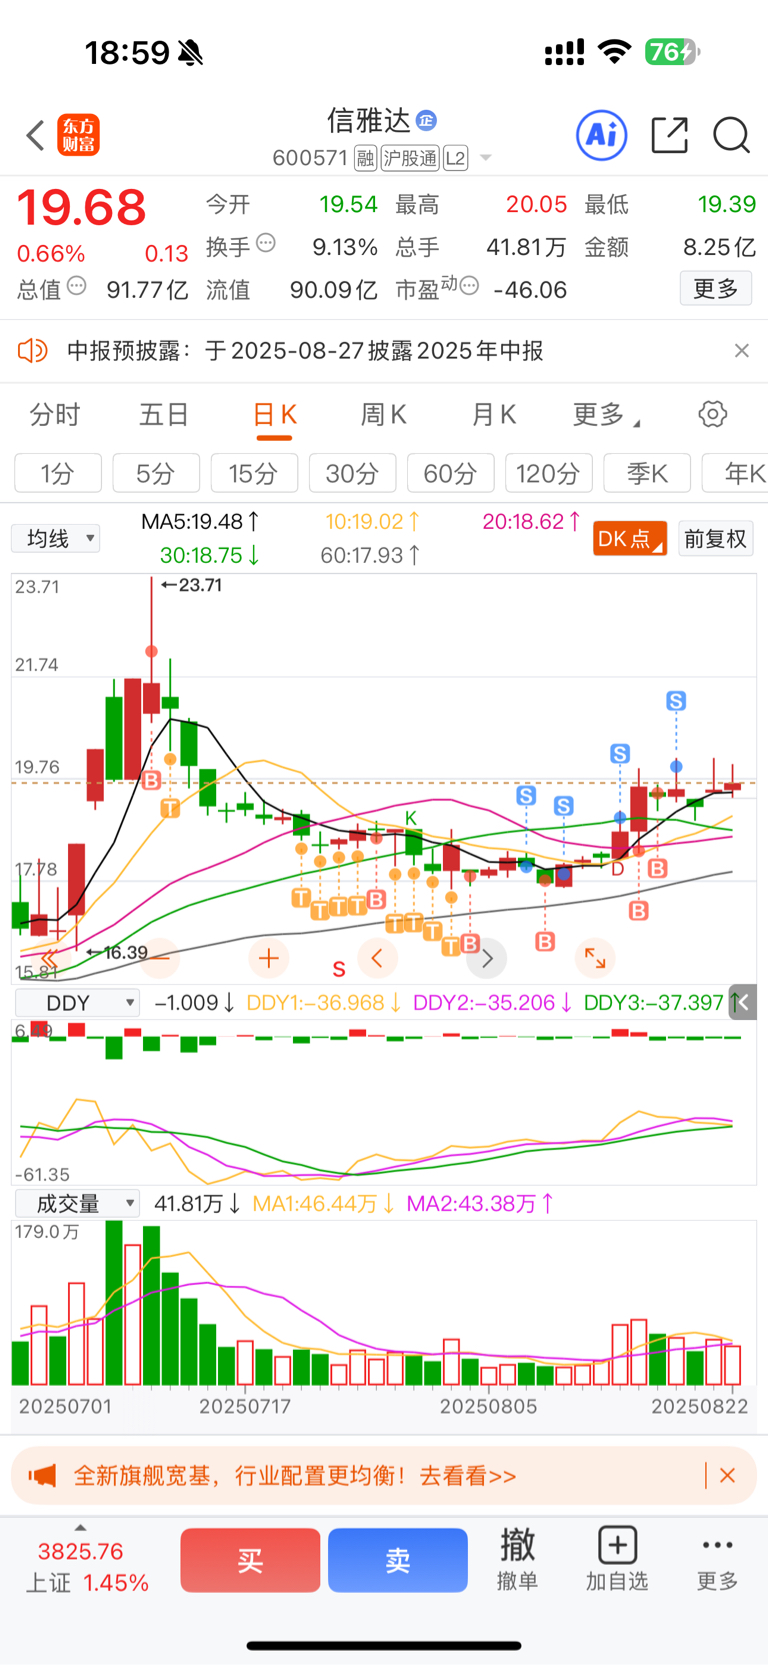768x1665 pixels.
Task: Toggle the DK点 indicator
Action: click(x=629, y=539)
